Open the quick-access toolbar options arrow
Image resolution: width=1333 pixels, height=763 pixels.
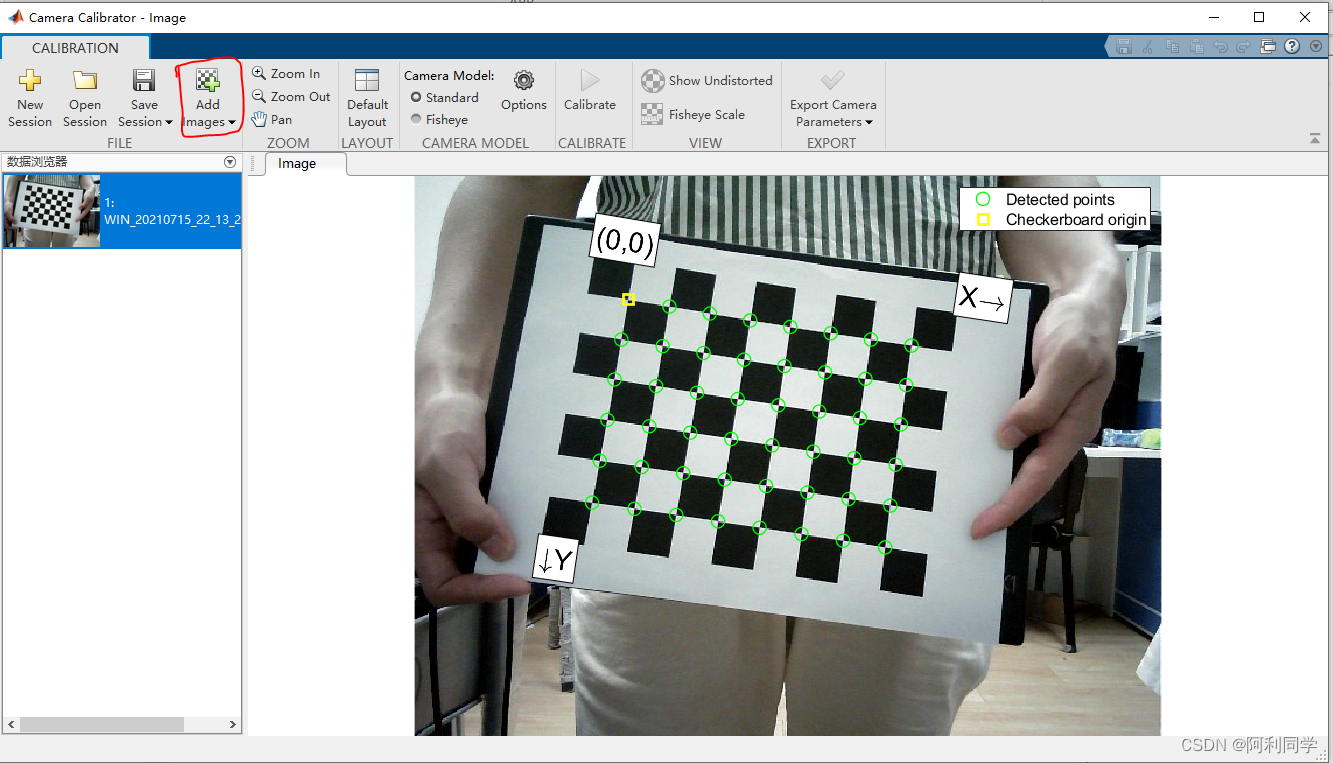click(1314, 46)
